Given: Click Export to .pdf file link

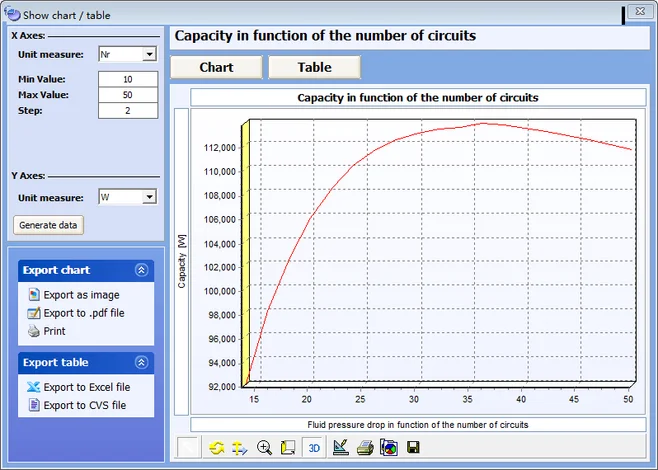Looking at the screenshot, I should 83,313.
